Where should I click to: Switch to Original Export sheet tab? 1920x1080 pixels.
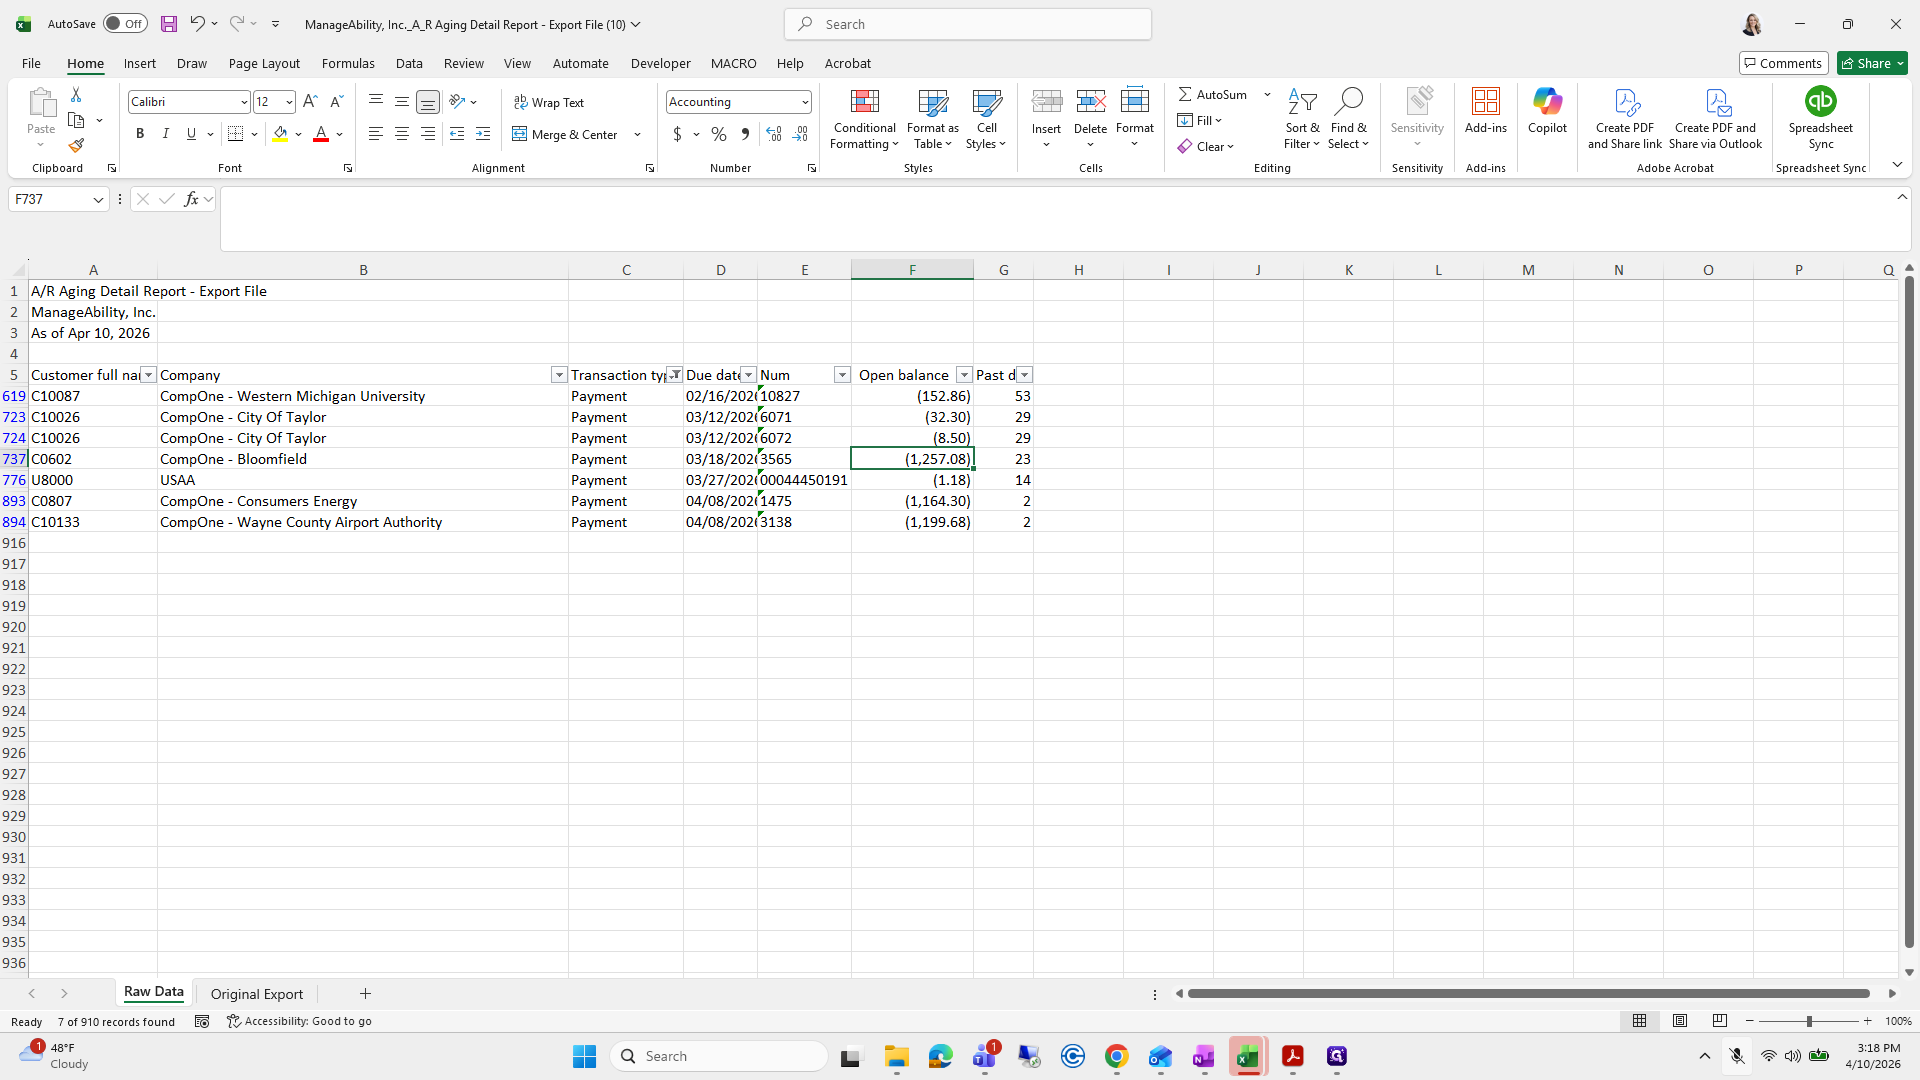(257, 994)
